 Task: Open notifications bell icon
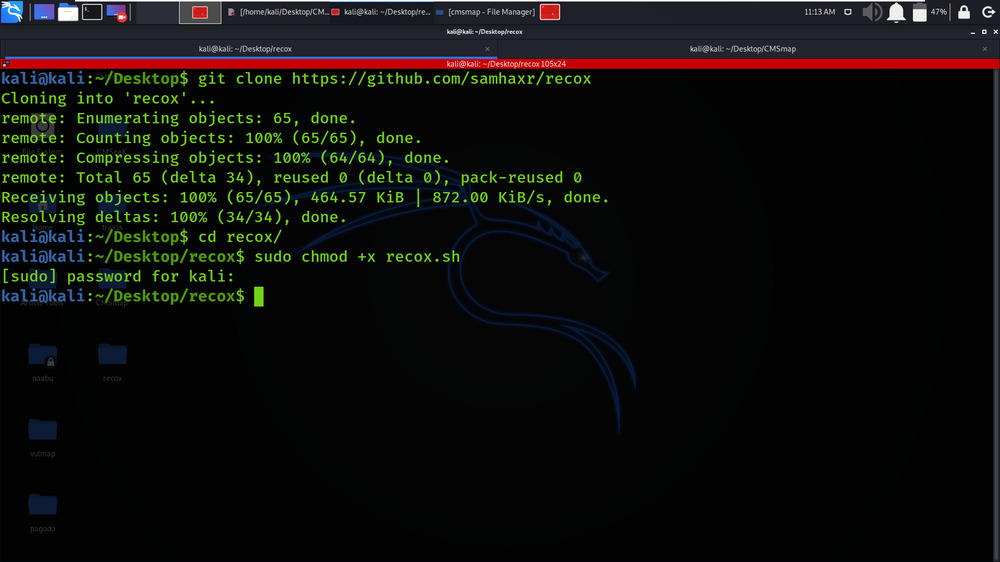(896, 12)
